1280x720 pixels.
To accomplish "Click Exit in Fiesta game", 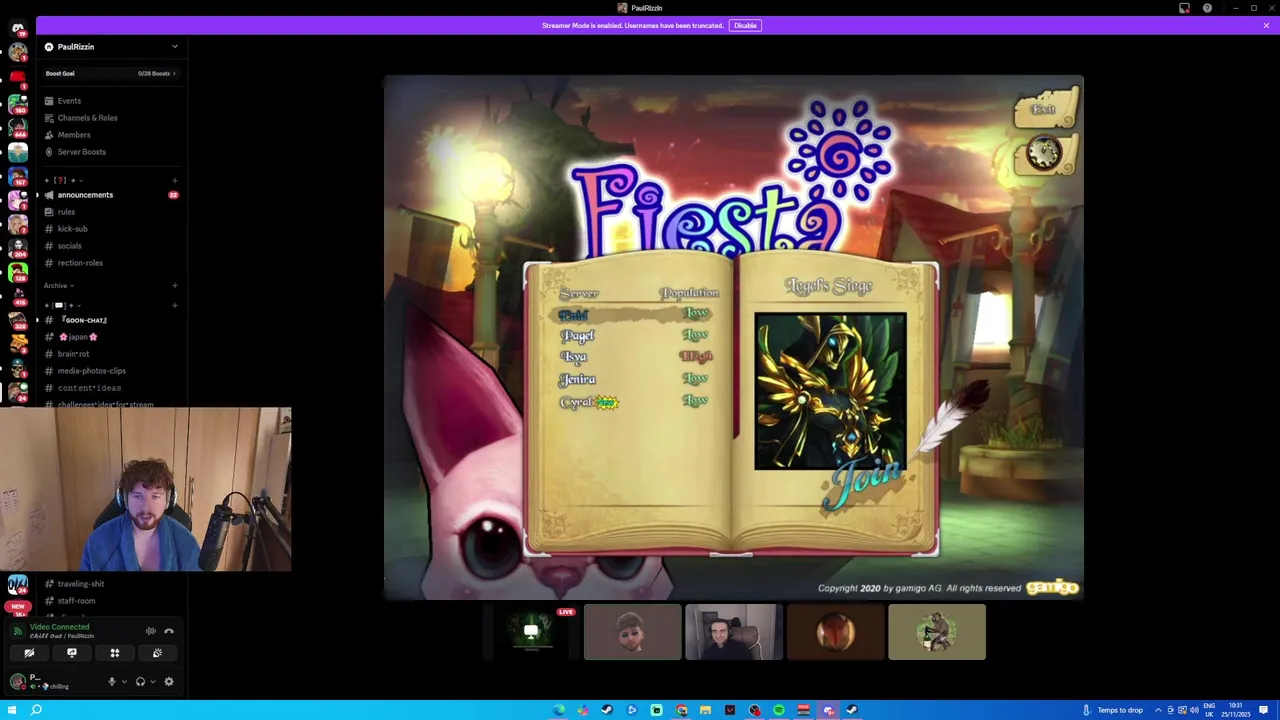I will tap(1044, 110).
